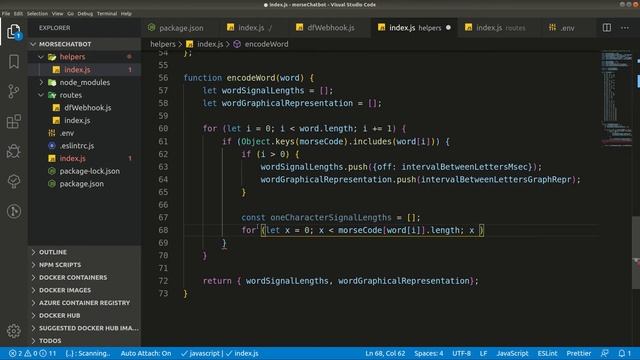This screenshot has width=640, height=360.
Task: Open package.json in explorer tree
Action: pos(84,184)
